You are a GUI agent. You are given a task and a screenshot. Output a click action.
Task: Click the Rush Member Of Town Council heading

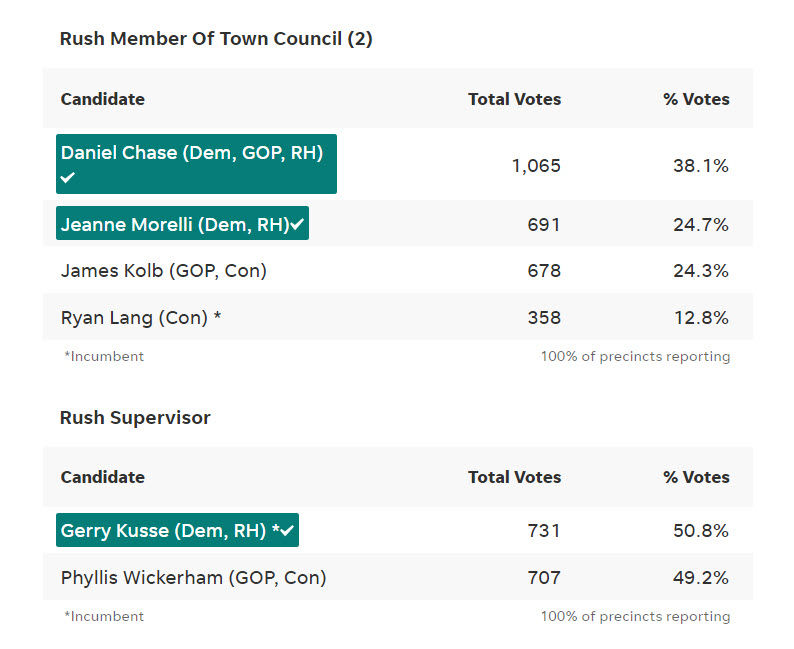pos(216,39)
